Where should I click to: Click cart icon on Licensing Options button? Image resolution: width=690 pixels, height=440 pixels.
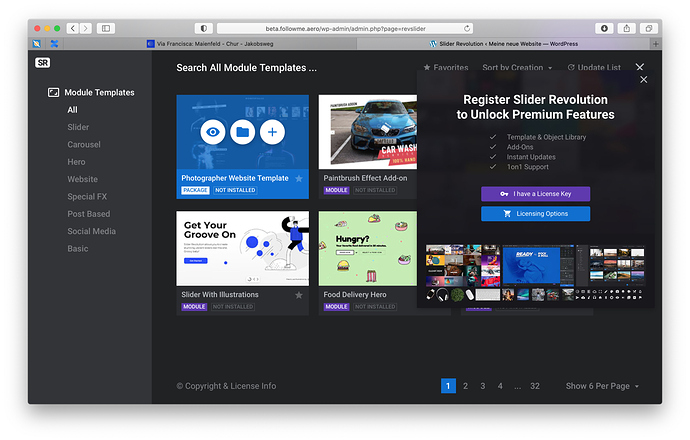pyautogui.click(x=507, y=214)
